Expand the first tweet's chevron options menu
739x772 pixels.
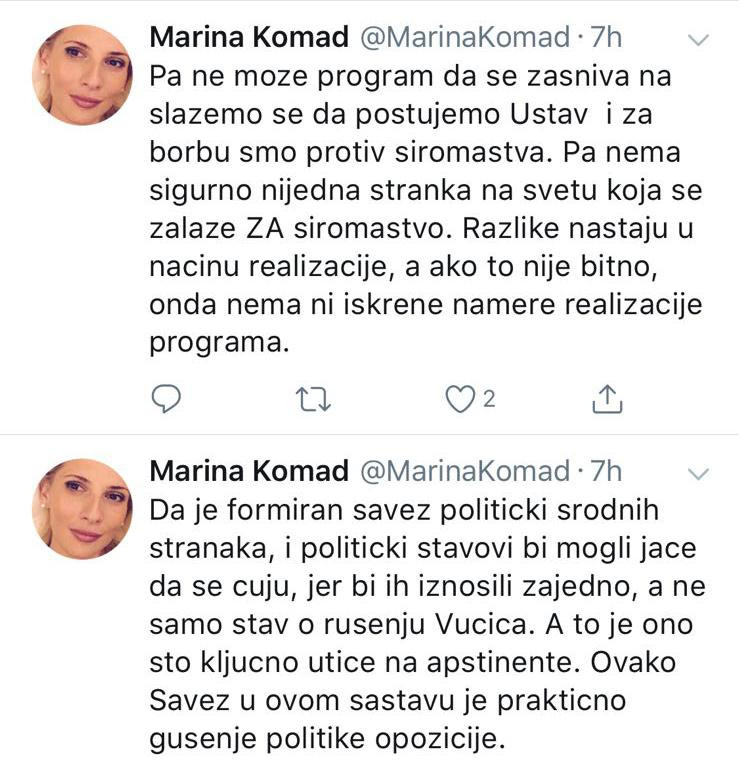(x=700, y=41)
